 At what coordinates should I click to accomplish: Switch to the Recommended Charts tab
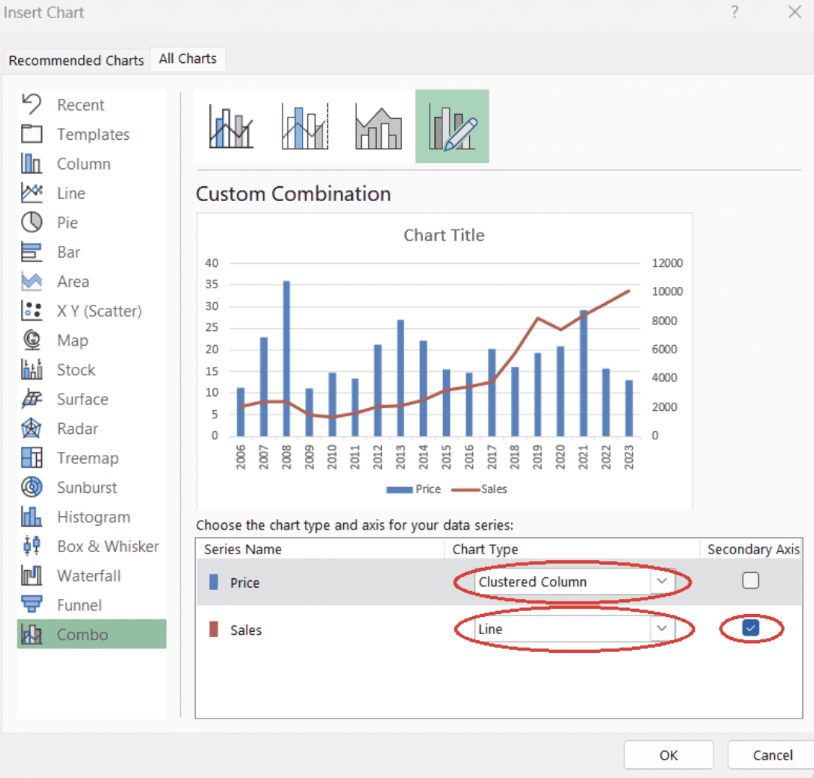76,60
